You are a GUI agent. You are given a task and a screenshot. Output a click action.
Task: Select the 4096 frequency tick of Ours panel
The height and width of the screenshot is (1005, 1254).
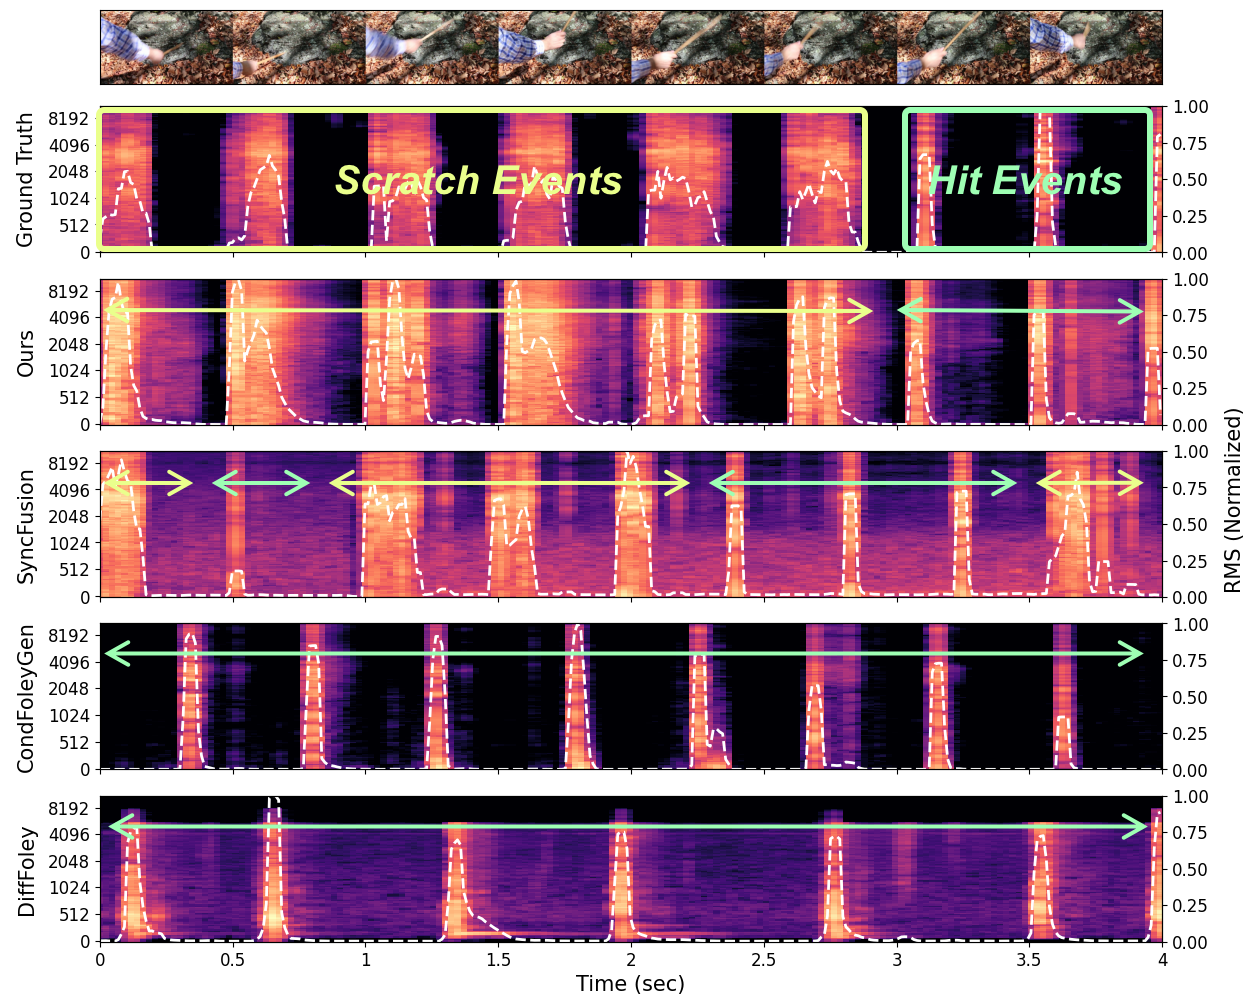coord(69,318)
